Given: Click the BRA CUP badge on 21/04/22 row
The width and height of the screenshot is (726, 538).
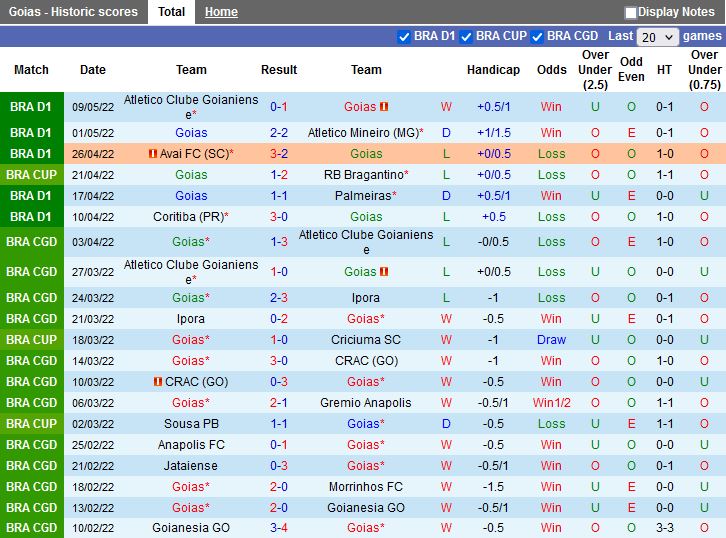Looking at the screenshot, I should 31,175.
